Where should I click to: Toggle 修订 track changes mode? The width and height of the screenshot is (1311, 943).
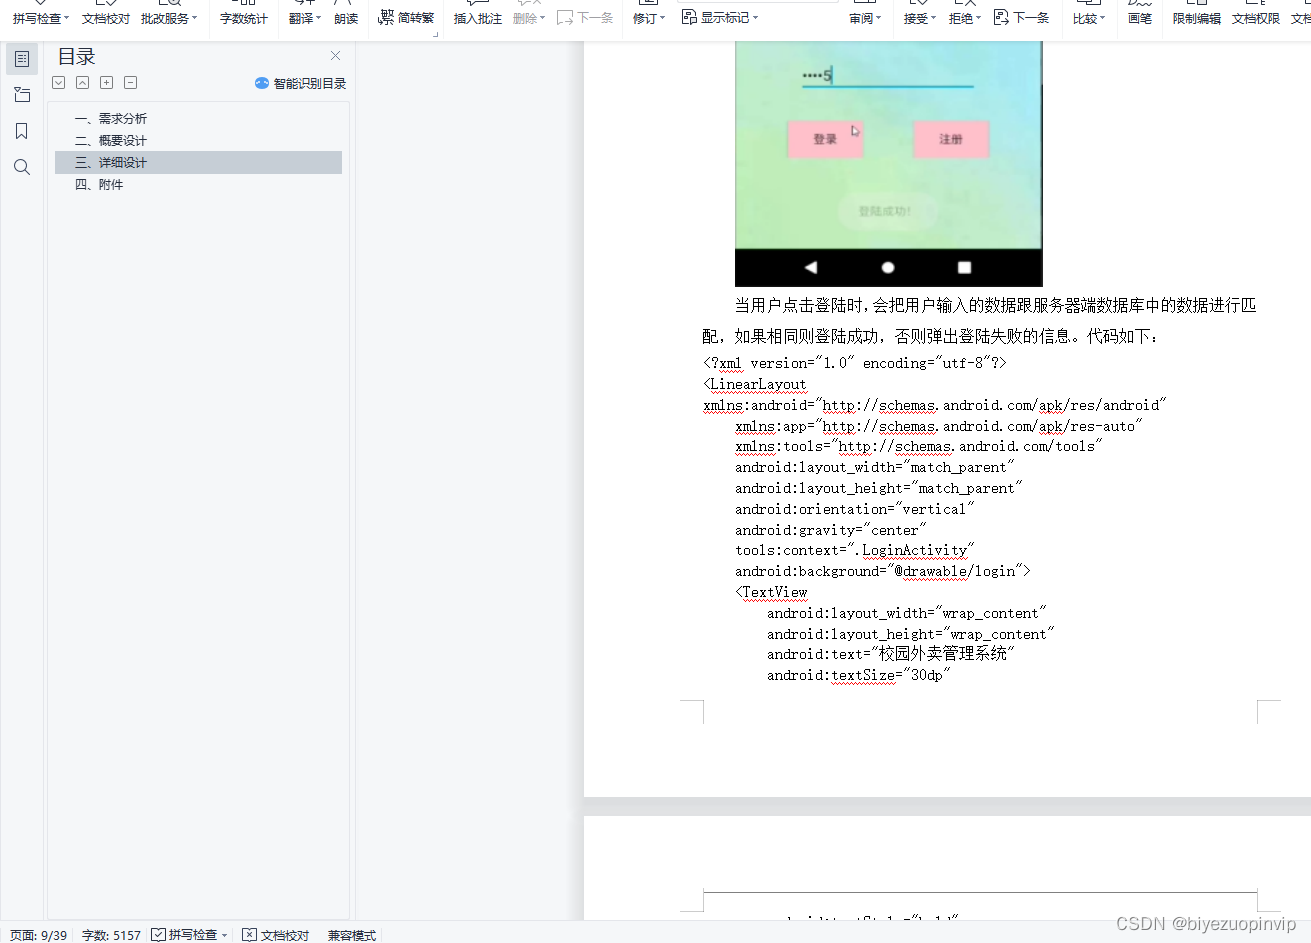point(645,17)
